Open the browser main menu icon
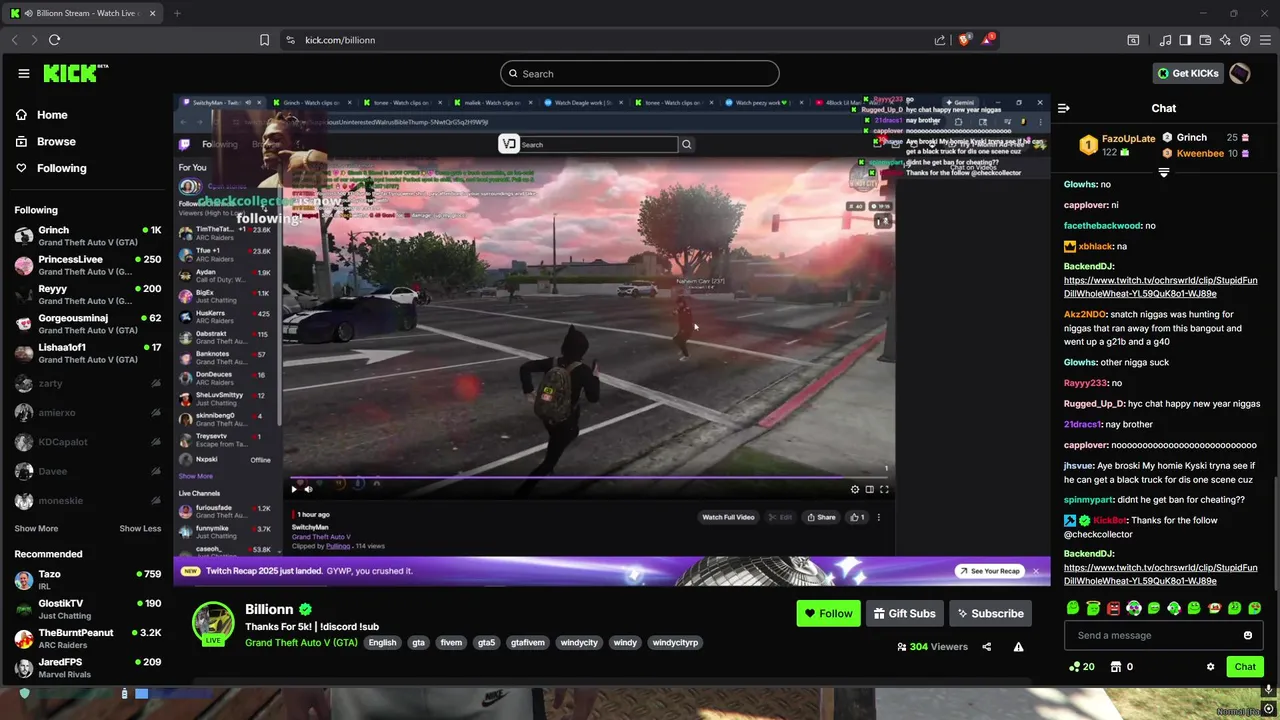The height and width of the screenshot is (720, 1280). point(1265,40)
